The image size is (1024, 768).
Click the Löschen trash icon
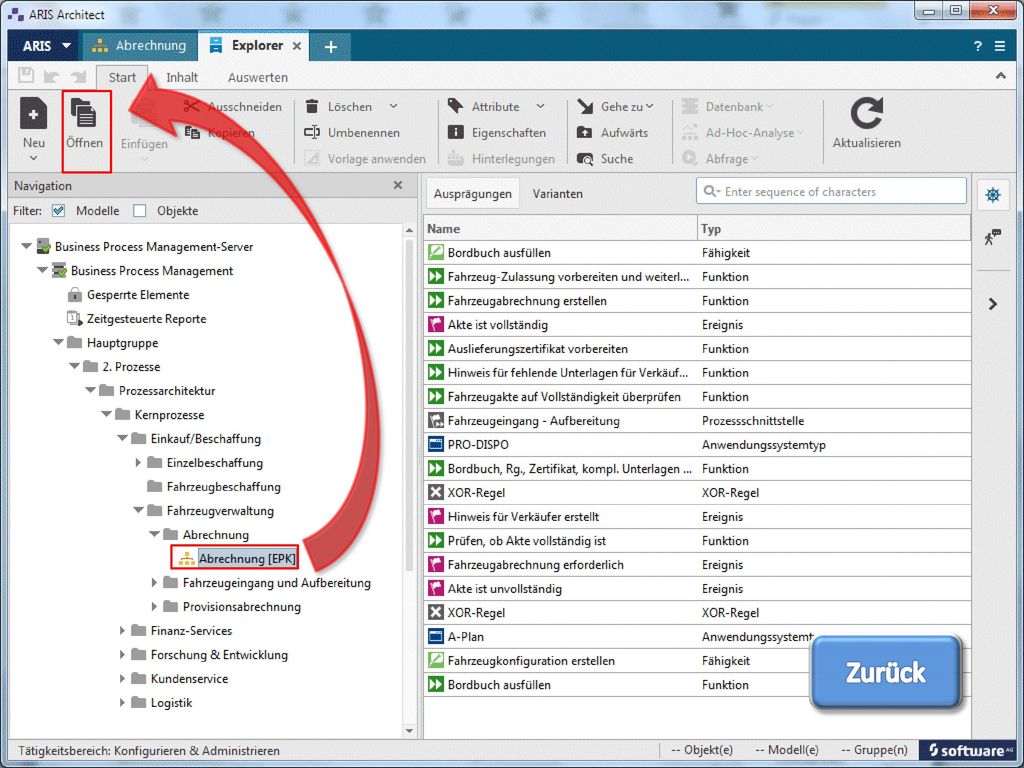coord(312,106)
